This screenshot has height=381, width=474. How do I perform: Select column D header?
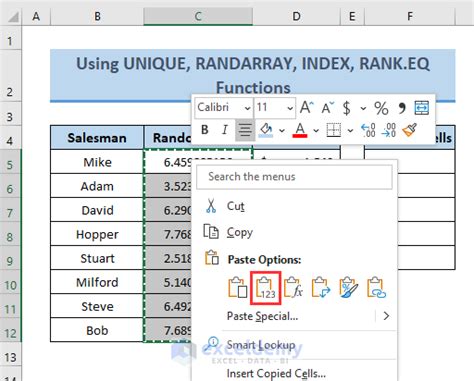[x=296, y=16]
